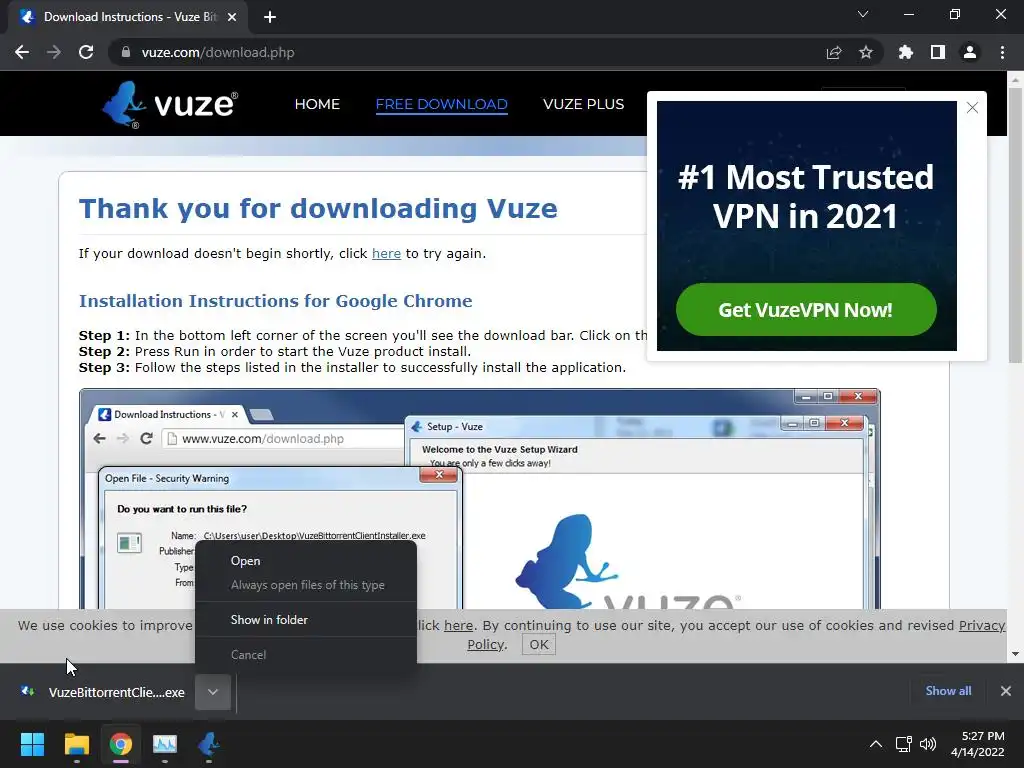
Task: View site info via lock icon
Action: pyautogui.click(x=125, y=52)
